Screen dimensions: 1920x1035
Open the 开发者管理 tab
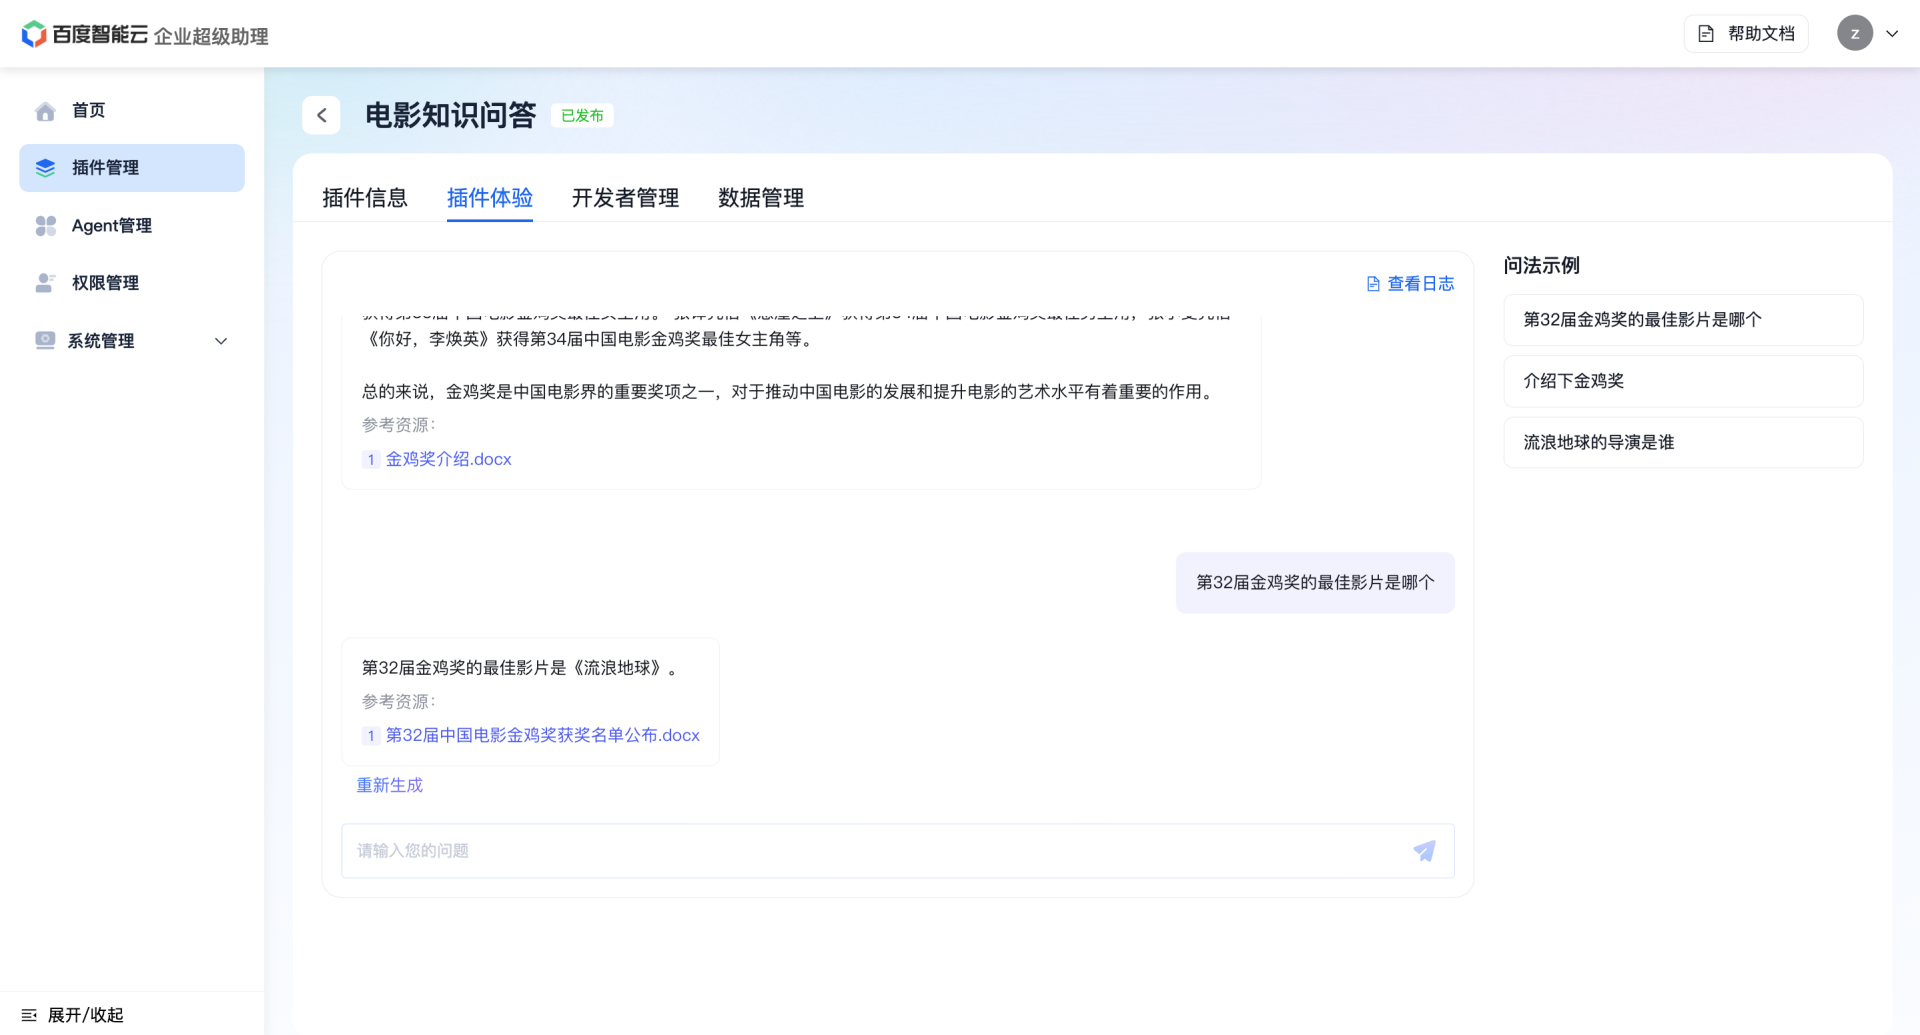coord(625,198)
